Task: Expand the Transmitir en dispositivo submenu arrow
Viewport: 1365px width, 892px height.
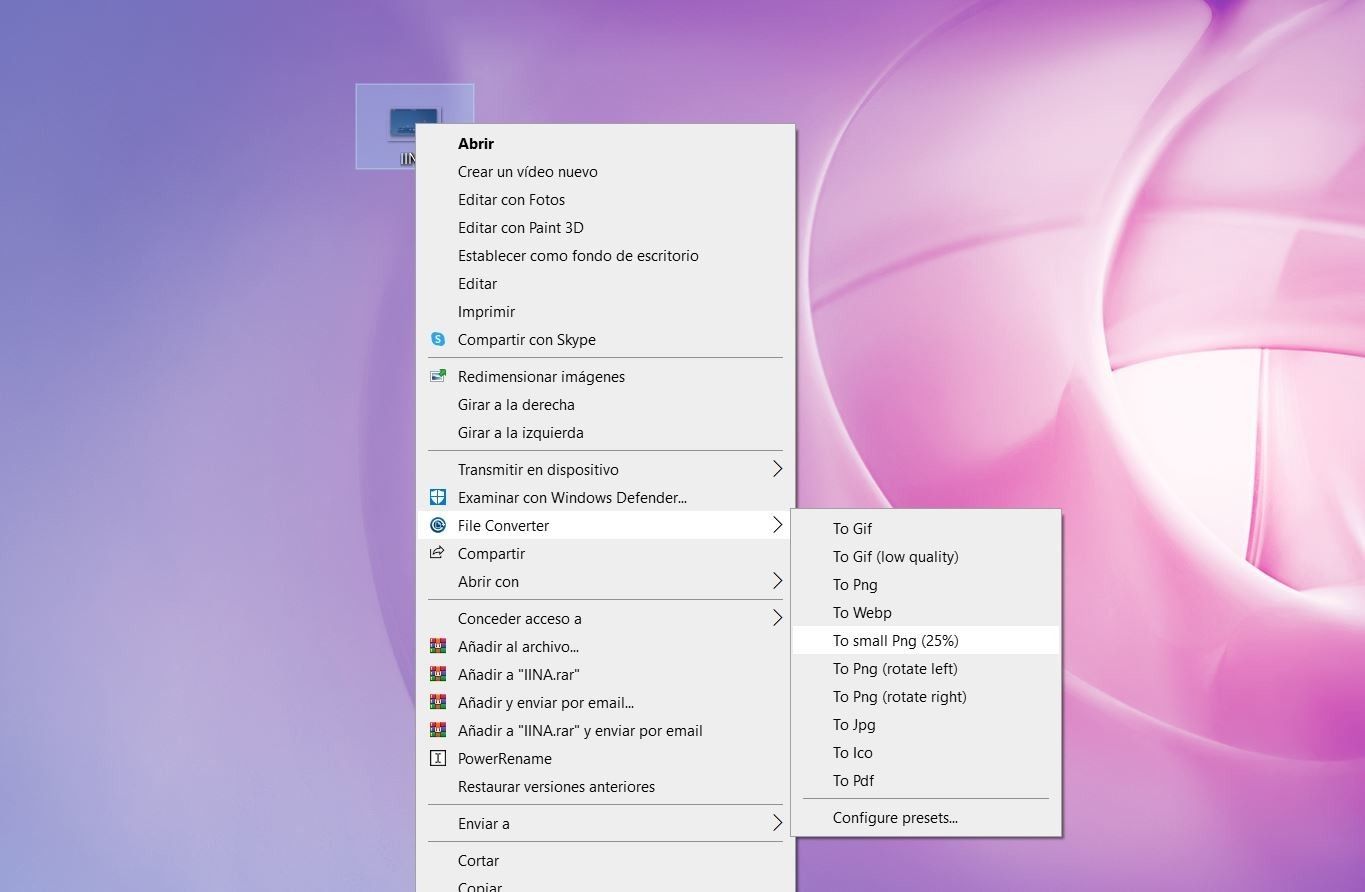Action: [x=777, y=470]
